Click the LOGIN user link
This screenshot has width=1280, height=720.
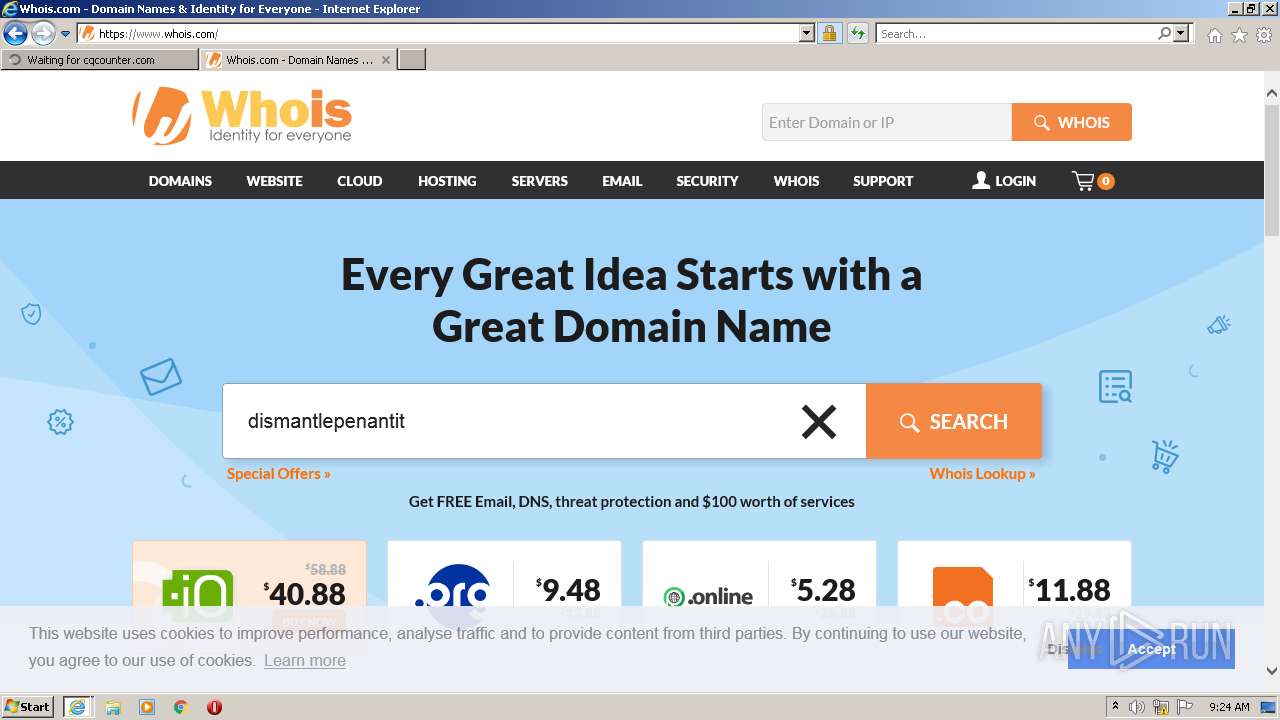click(x=1004, y=181)
